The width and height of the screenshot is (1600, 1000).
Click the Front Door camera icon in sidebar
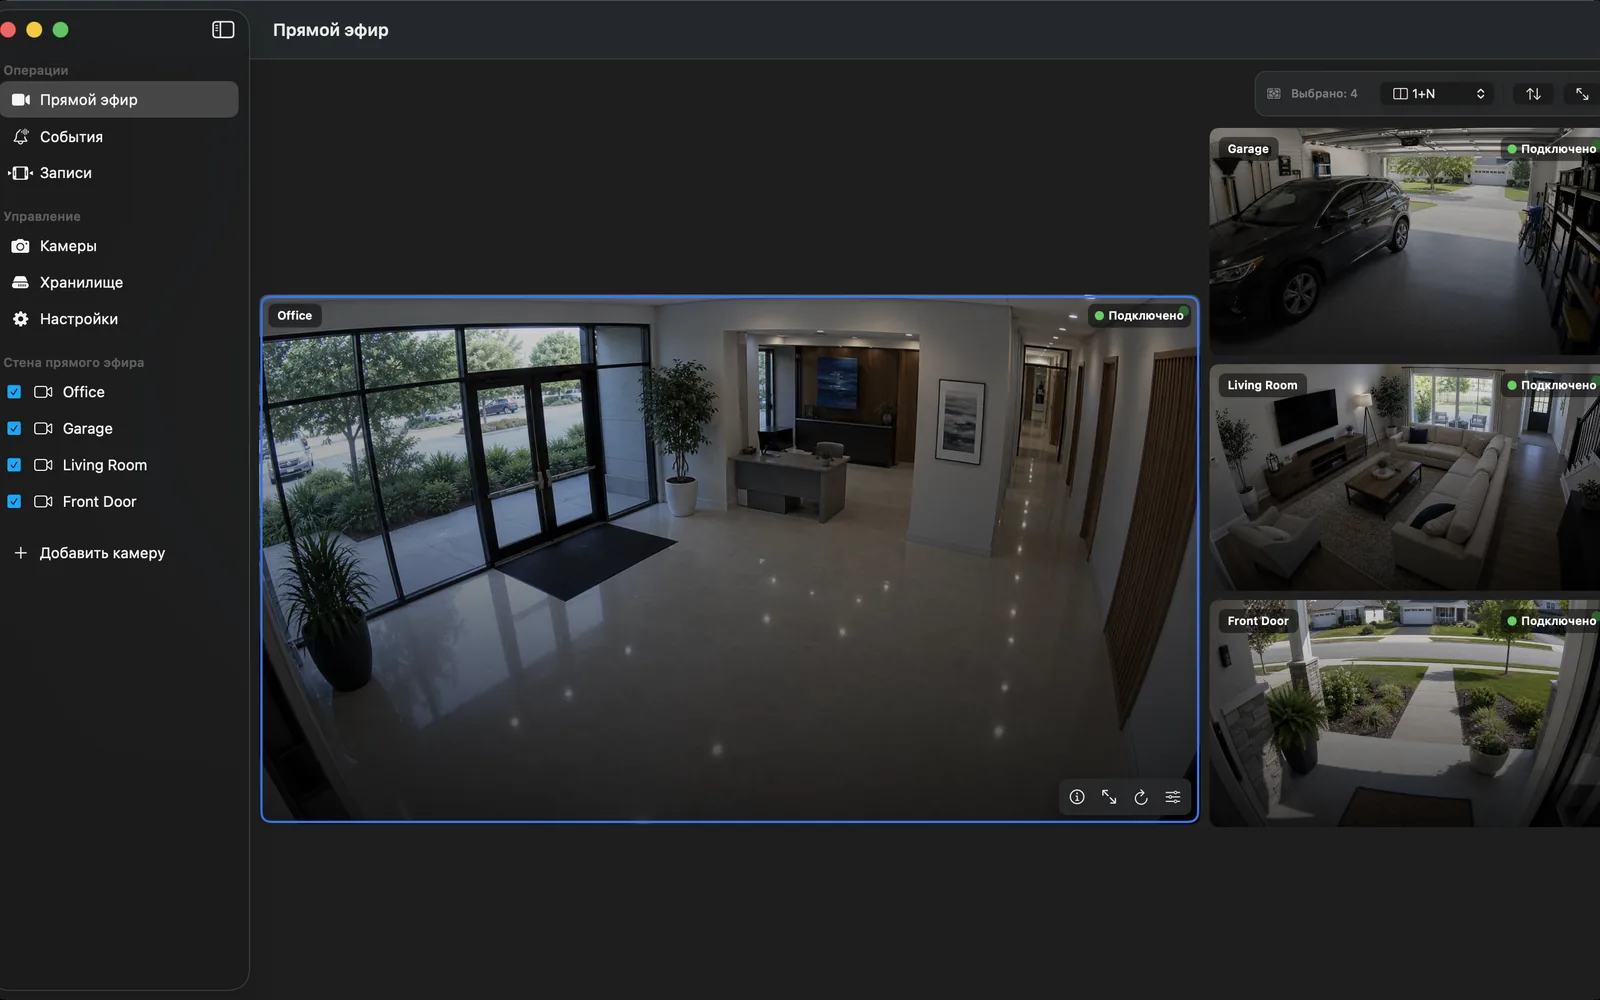43,501
